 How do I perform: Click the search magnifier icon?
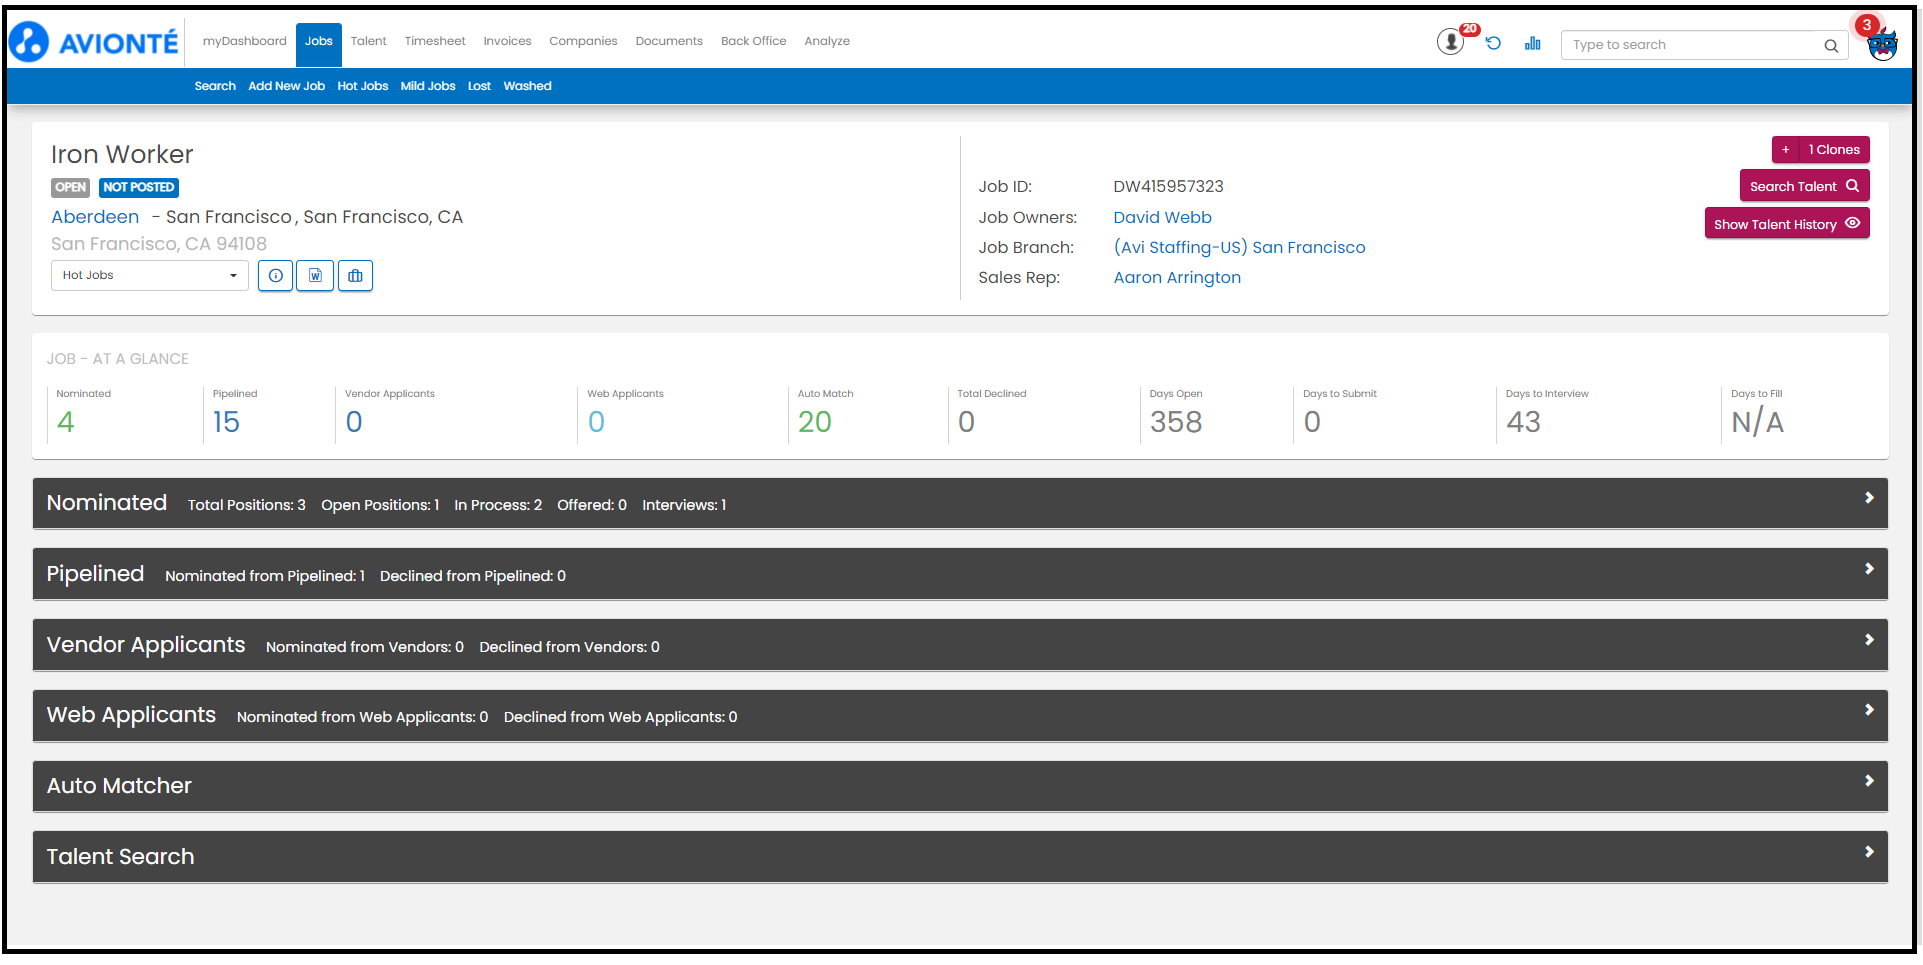coord(1831,45)
